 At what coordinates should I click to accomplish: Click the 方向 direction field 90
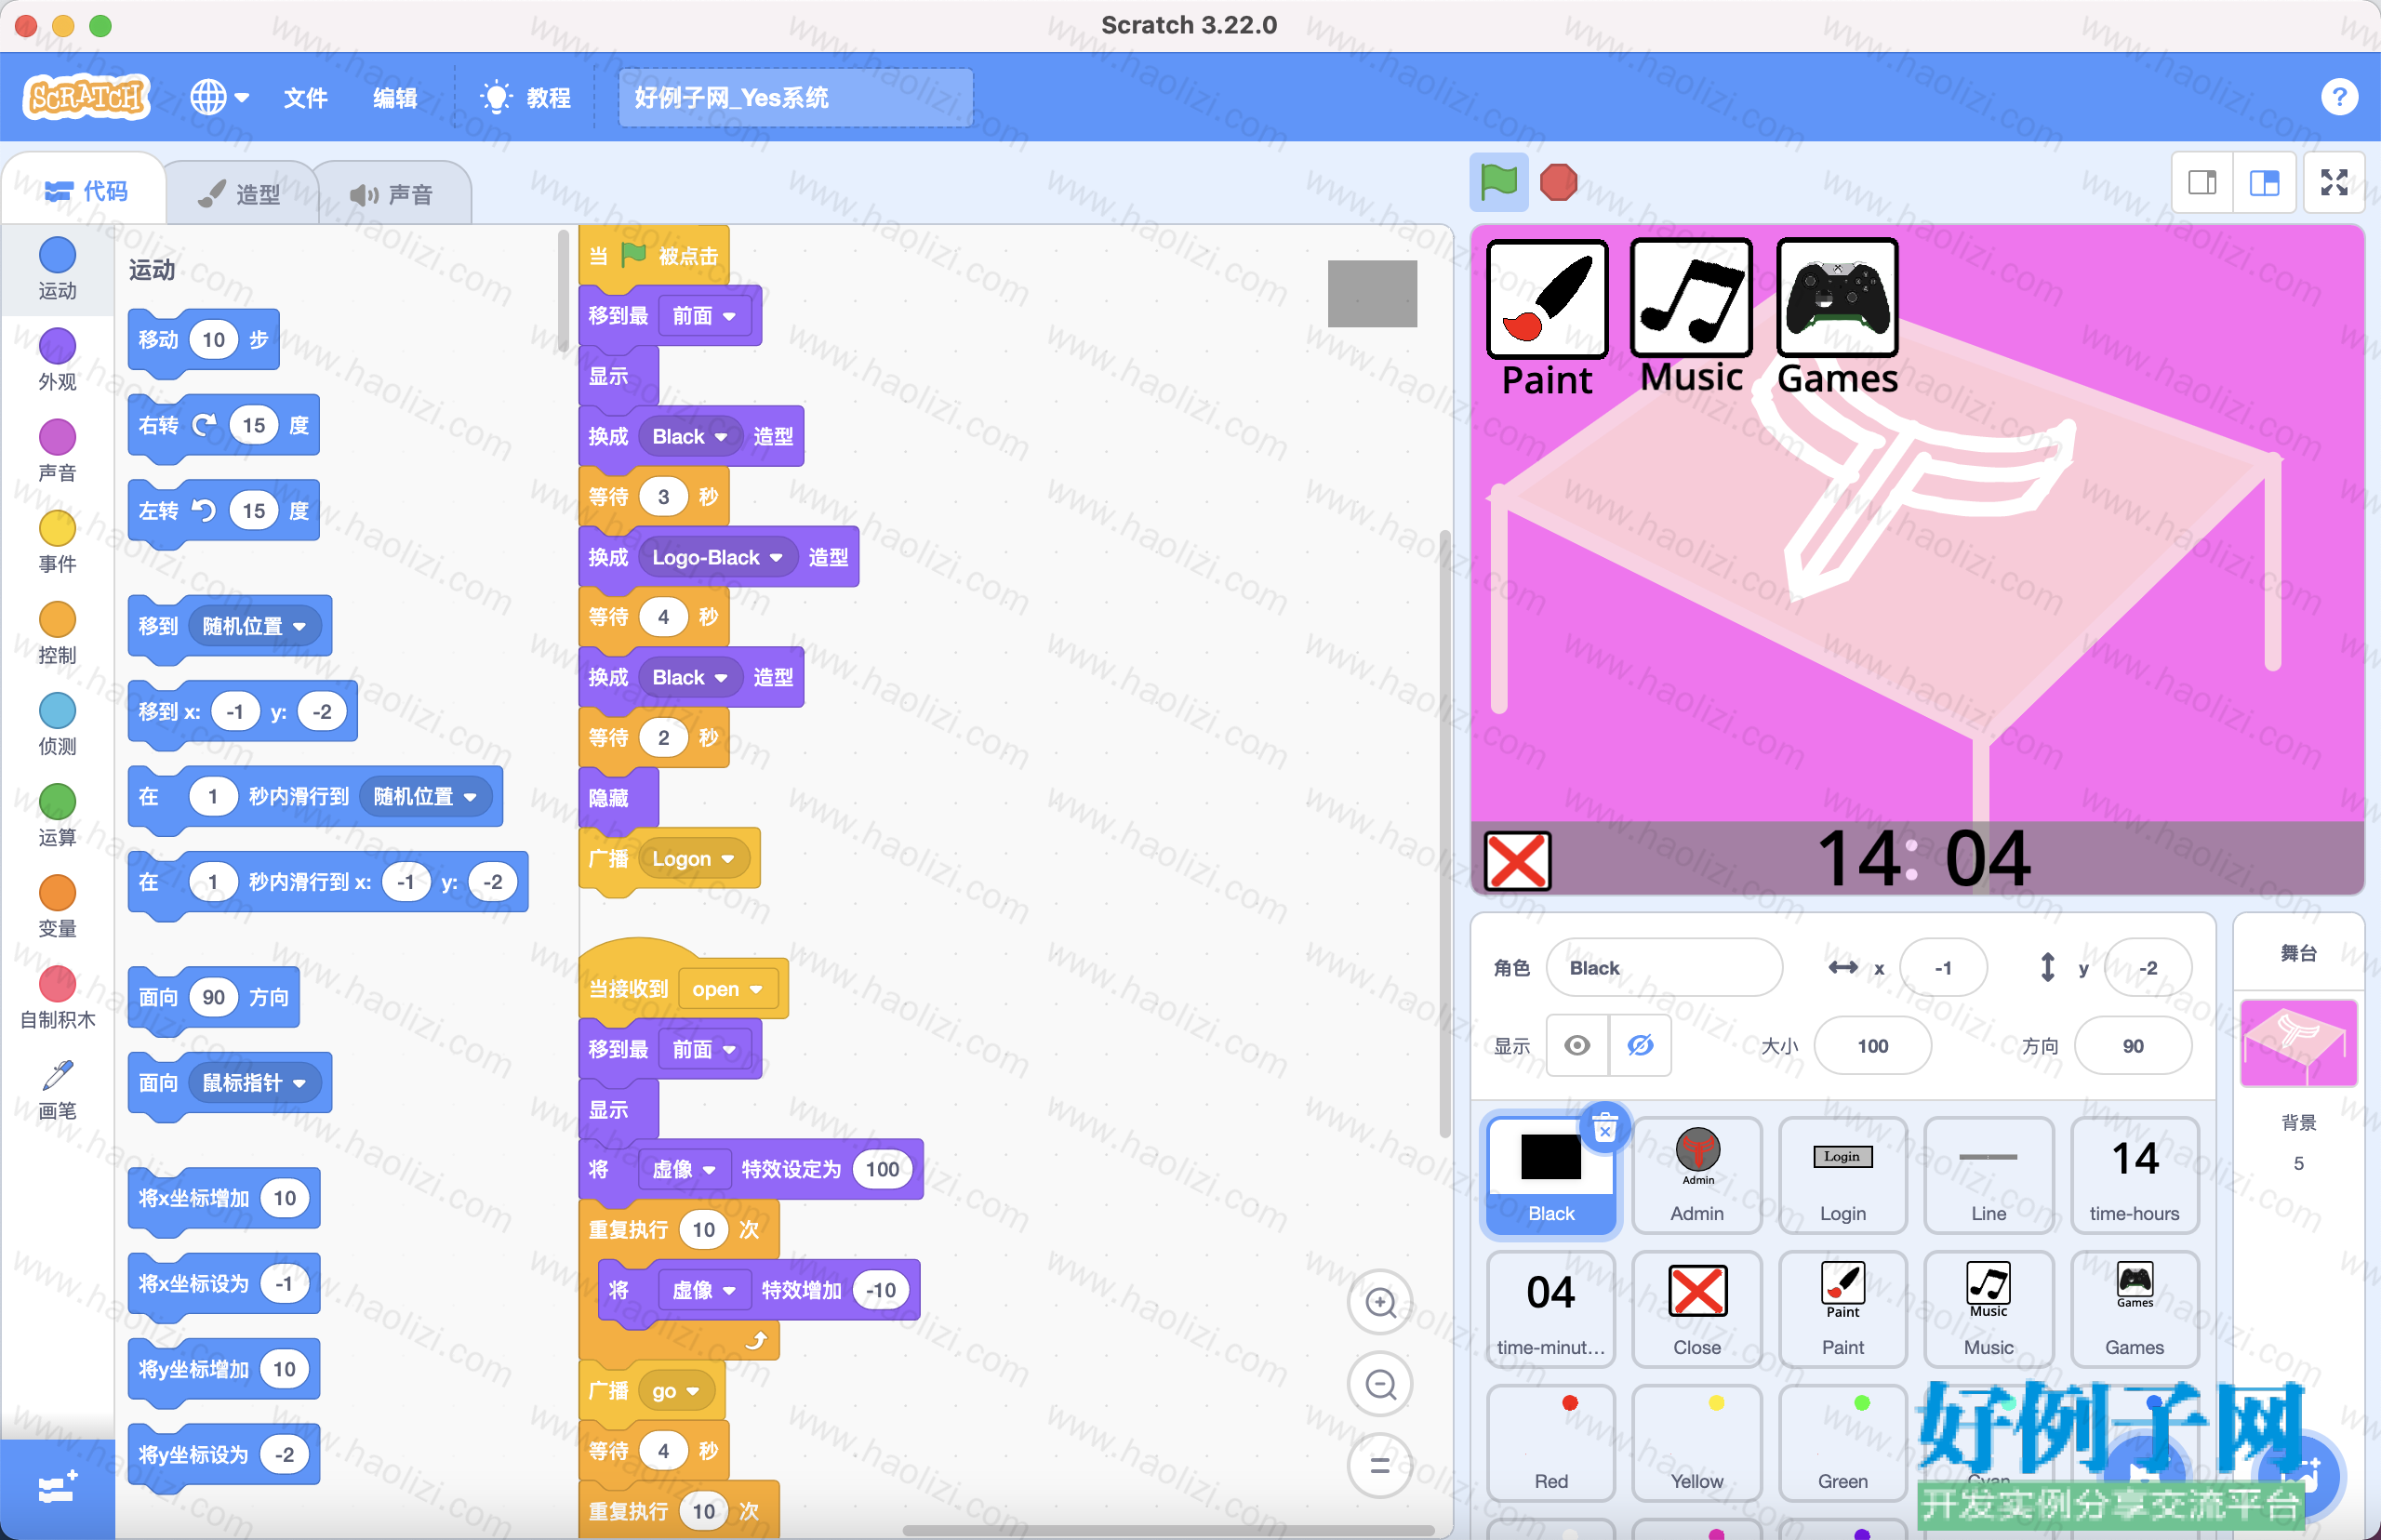(x=2132, y=1045)
